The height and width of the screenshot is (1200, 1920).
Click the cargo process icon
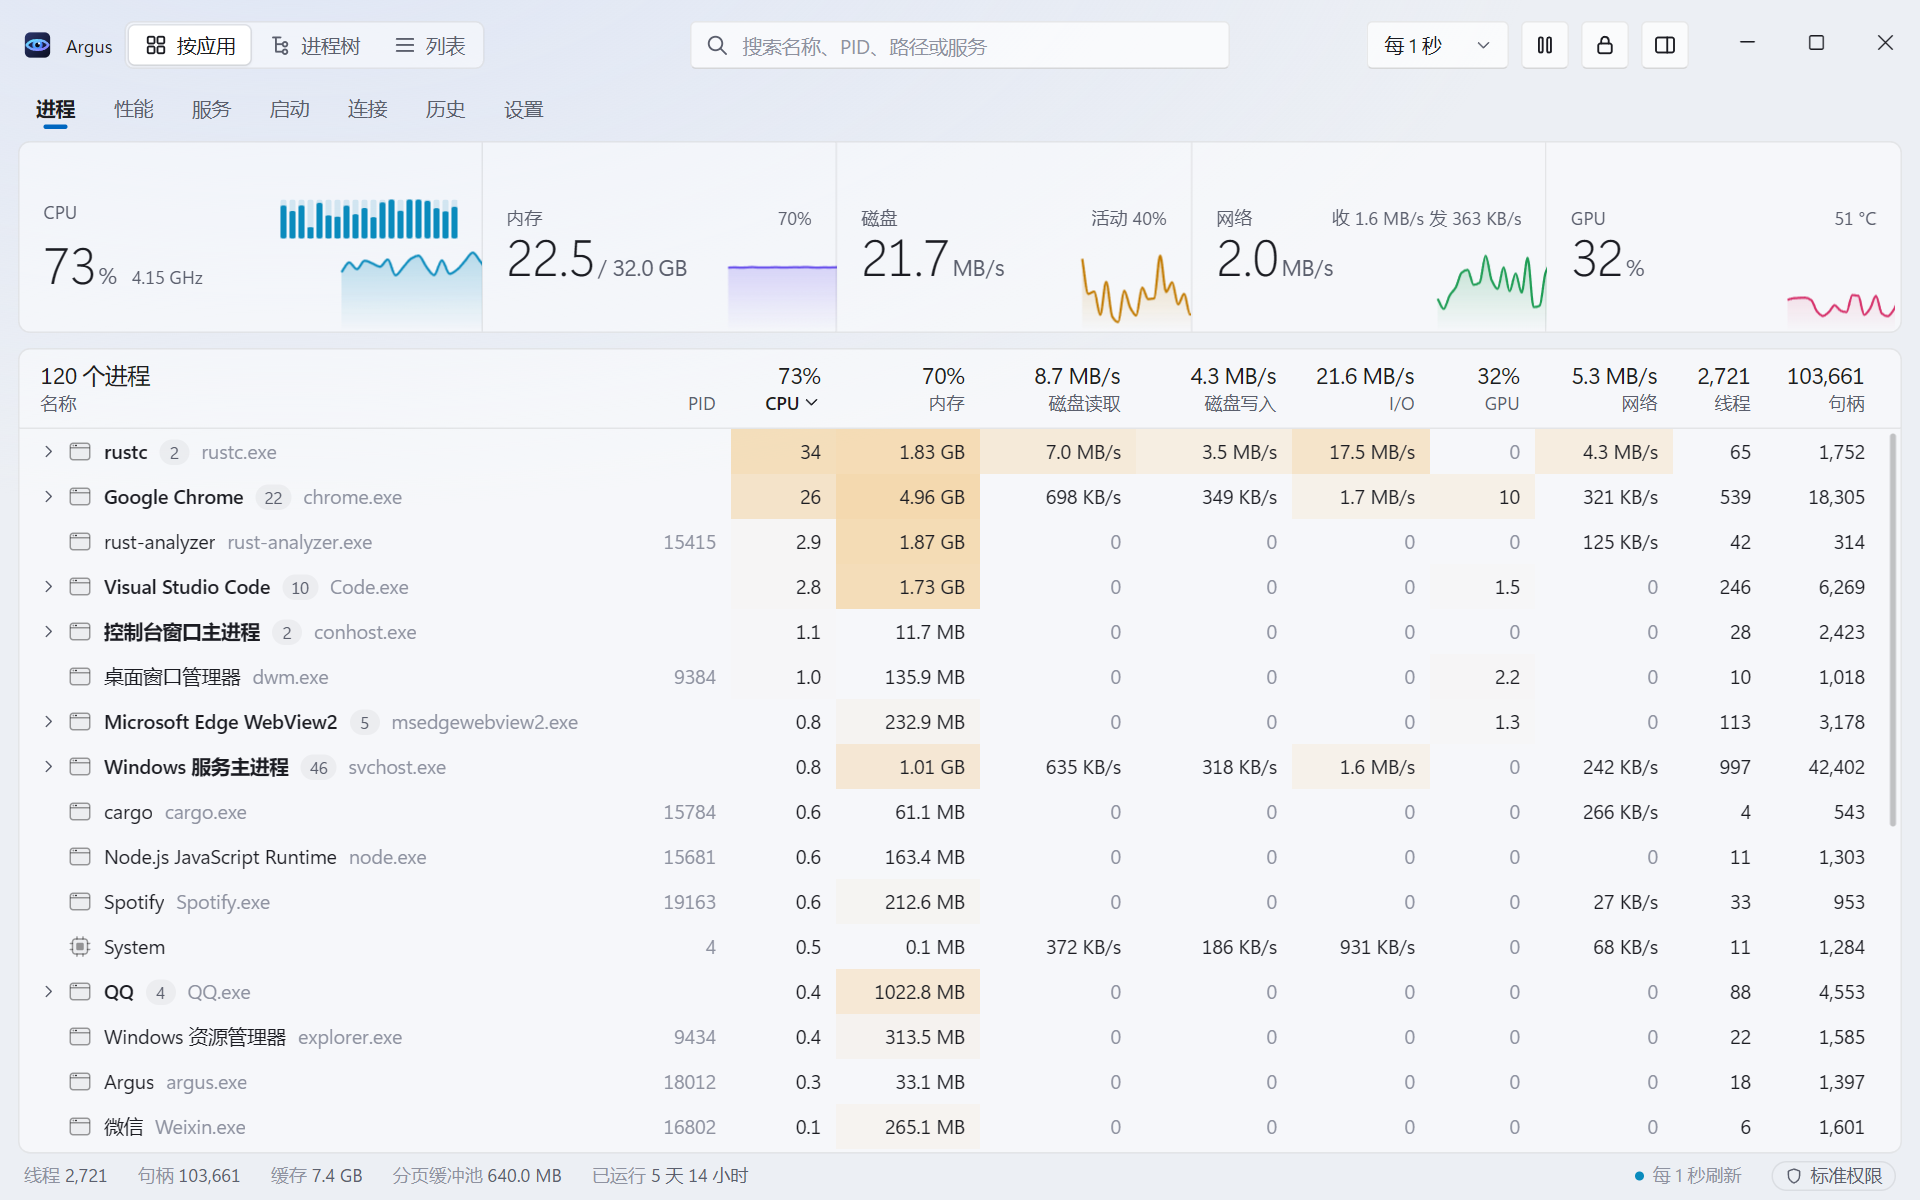(80, 812)
